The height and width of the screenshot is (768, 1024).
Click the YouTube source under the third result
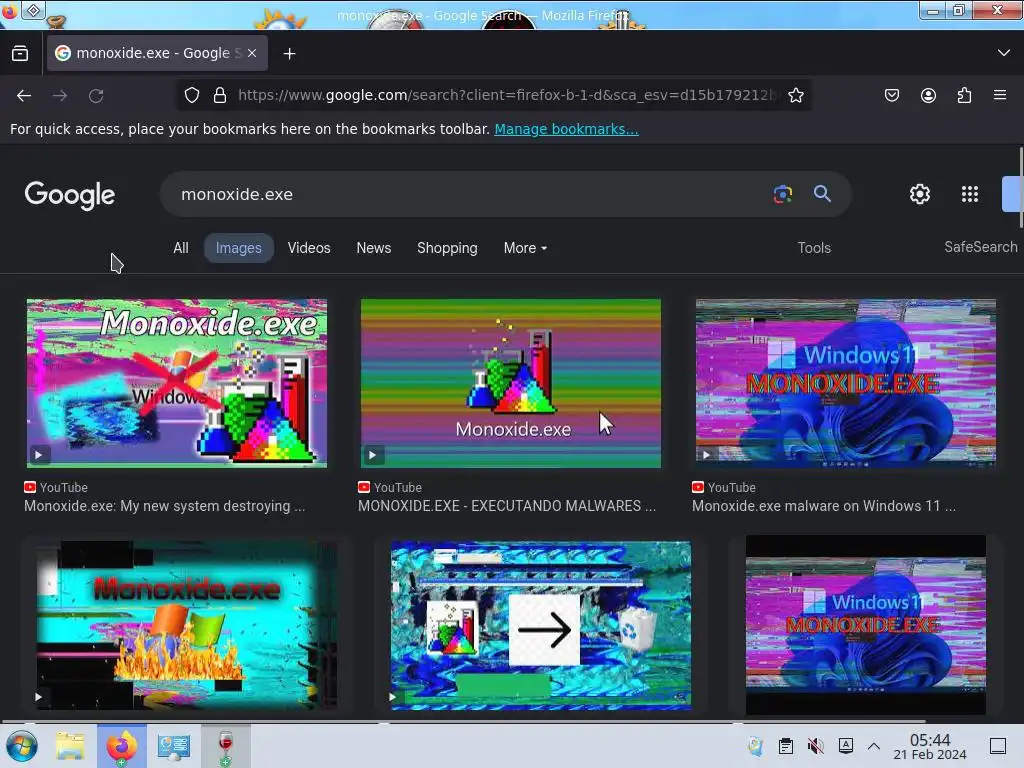[724, 487]
